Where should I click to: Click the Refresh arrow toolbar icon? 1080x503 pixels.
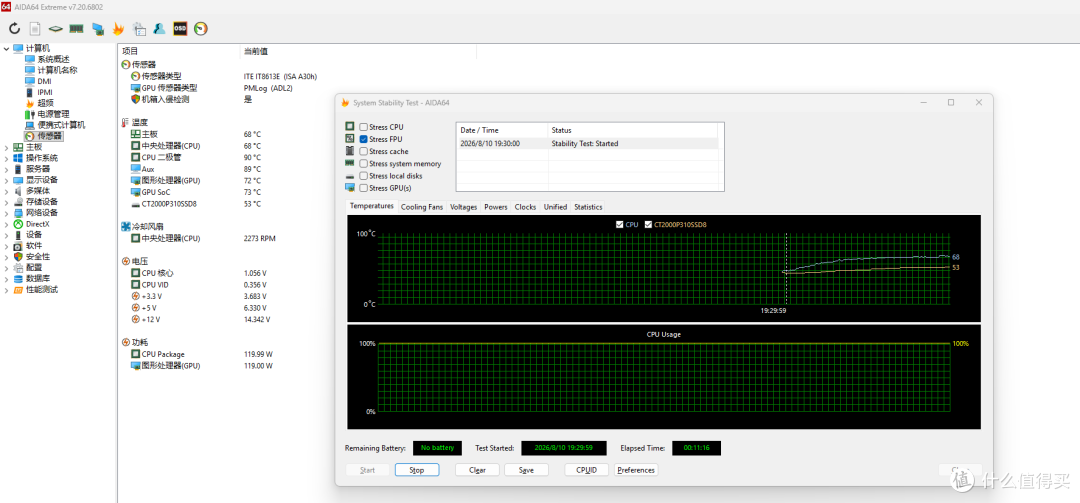pyautogui.click(x=14, y=29)
